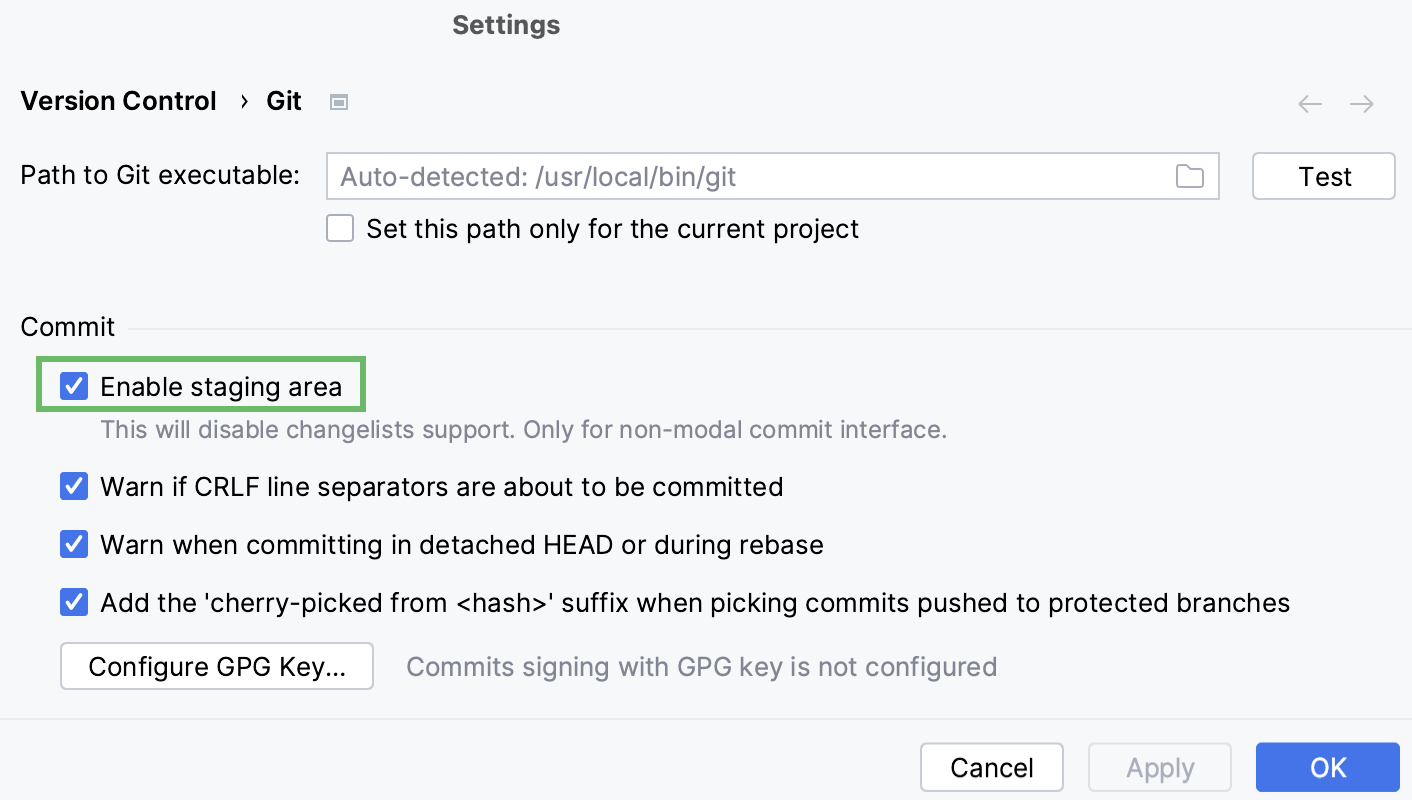Cancel the Settings dialog
This screenshot has height=800, width=1412.
991,768
